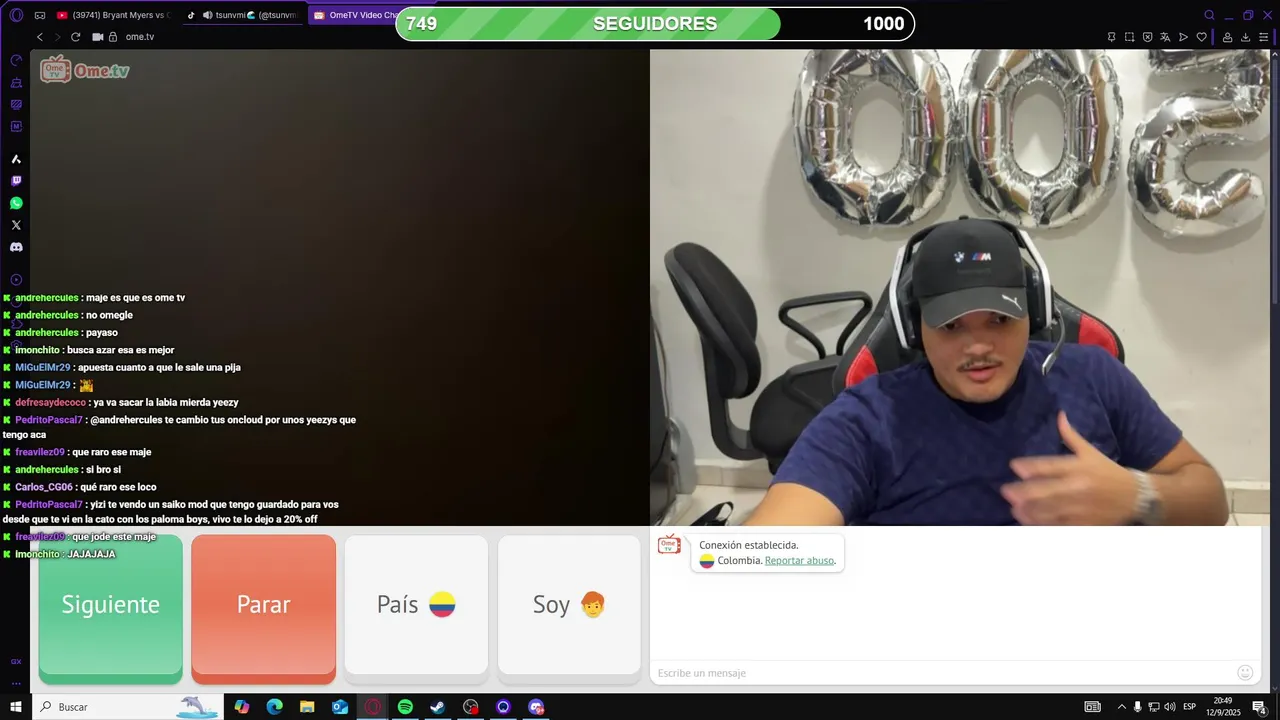This screenshot has height=720, width=1280.
Task: Open the downloads icon
Action: [1245, 37]
